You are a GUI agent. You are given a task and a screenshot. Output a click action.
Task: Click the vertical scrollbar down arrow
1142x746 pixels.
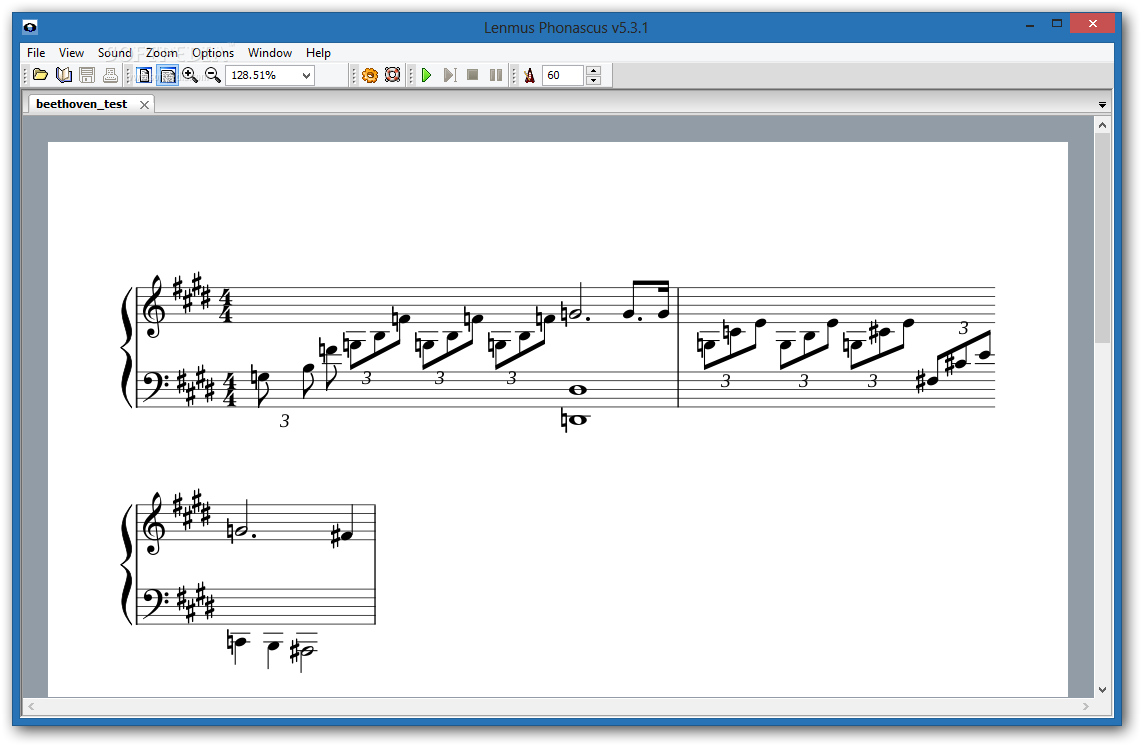coord(1102,689)
